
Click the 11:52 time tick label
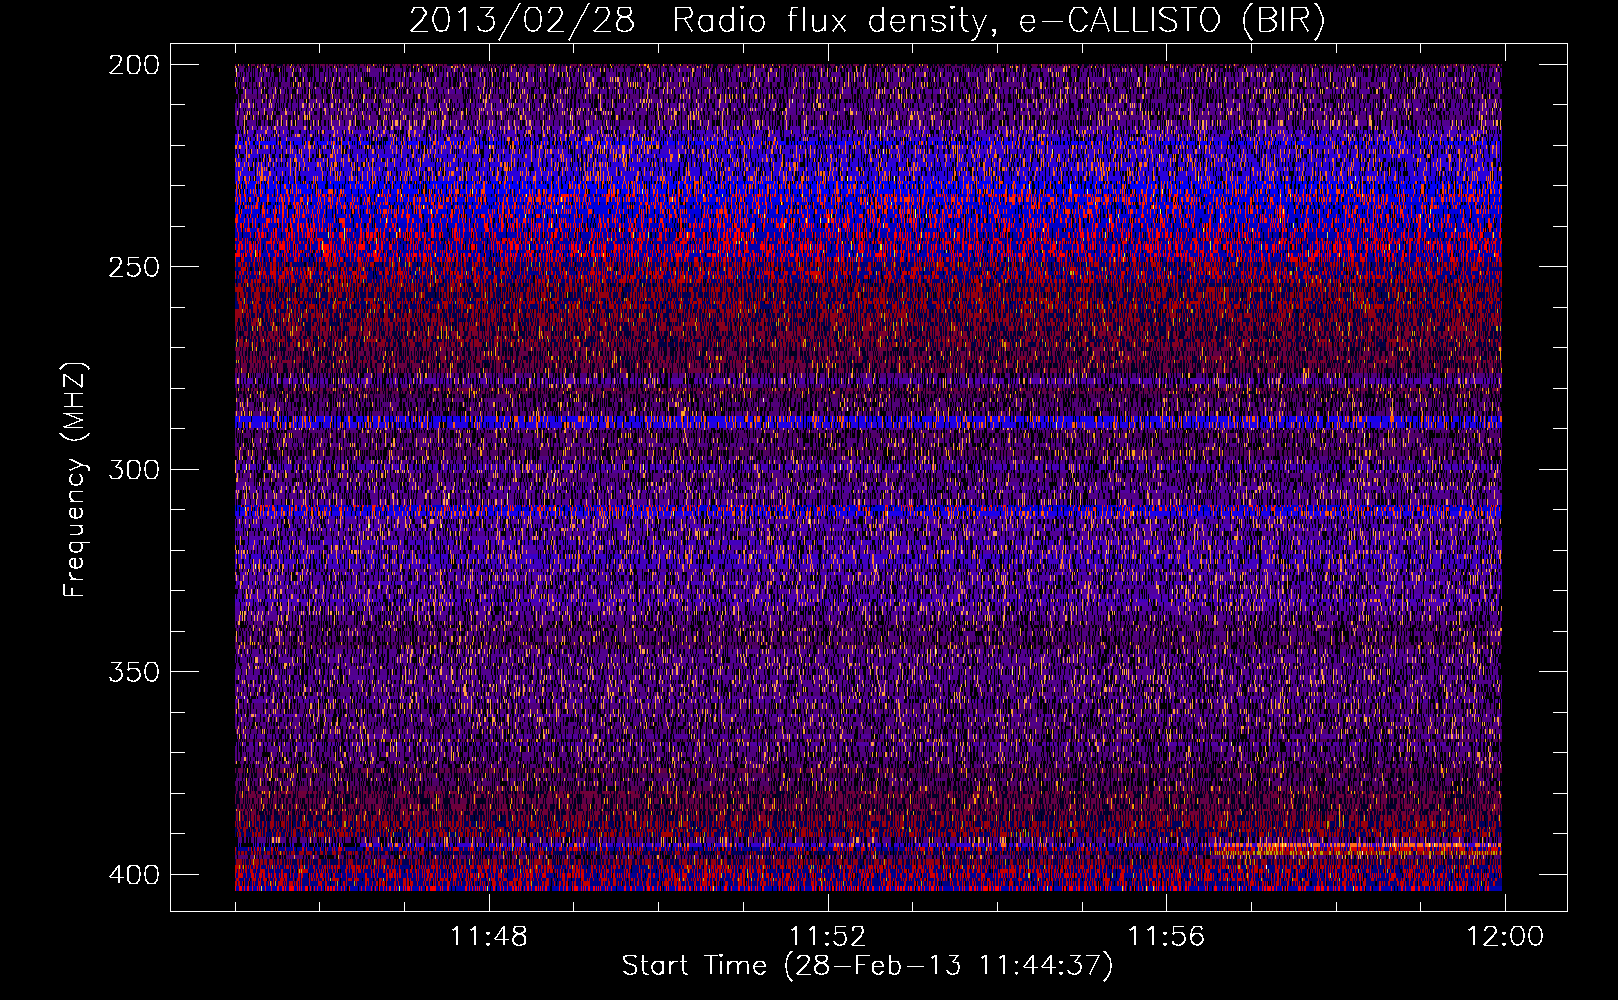pyautogui.click(x=828, y=937)
